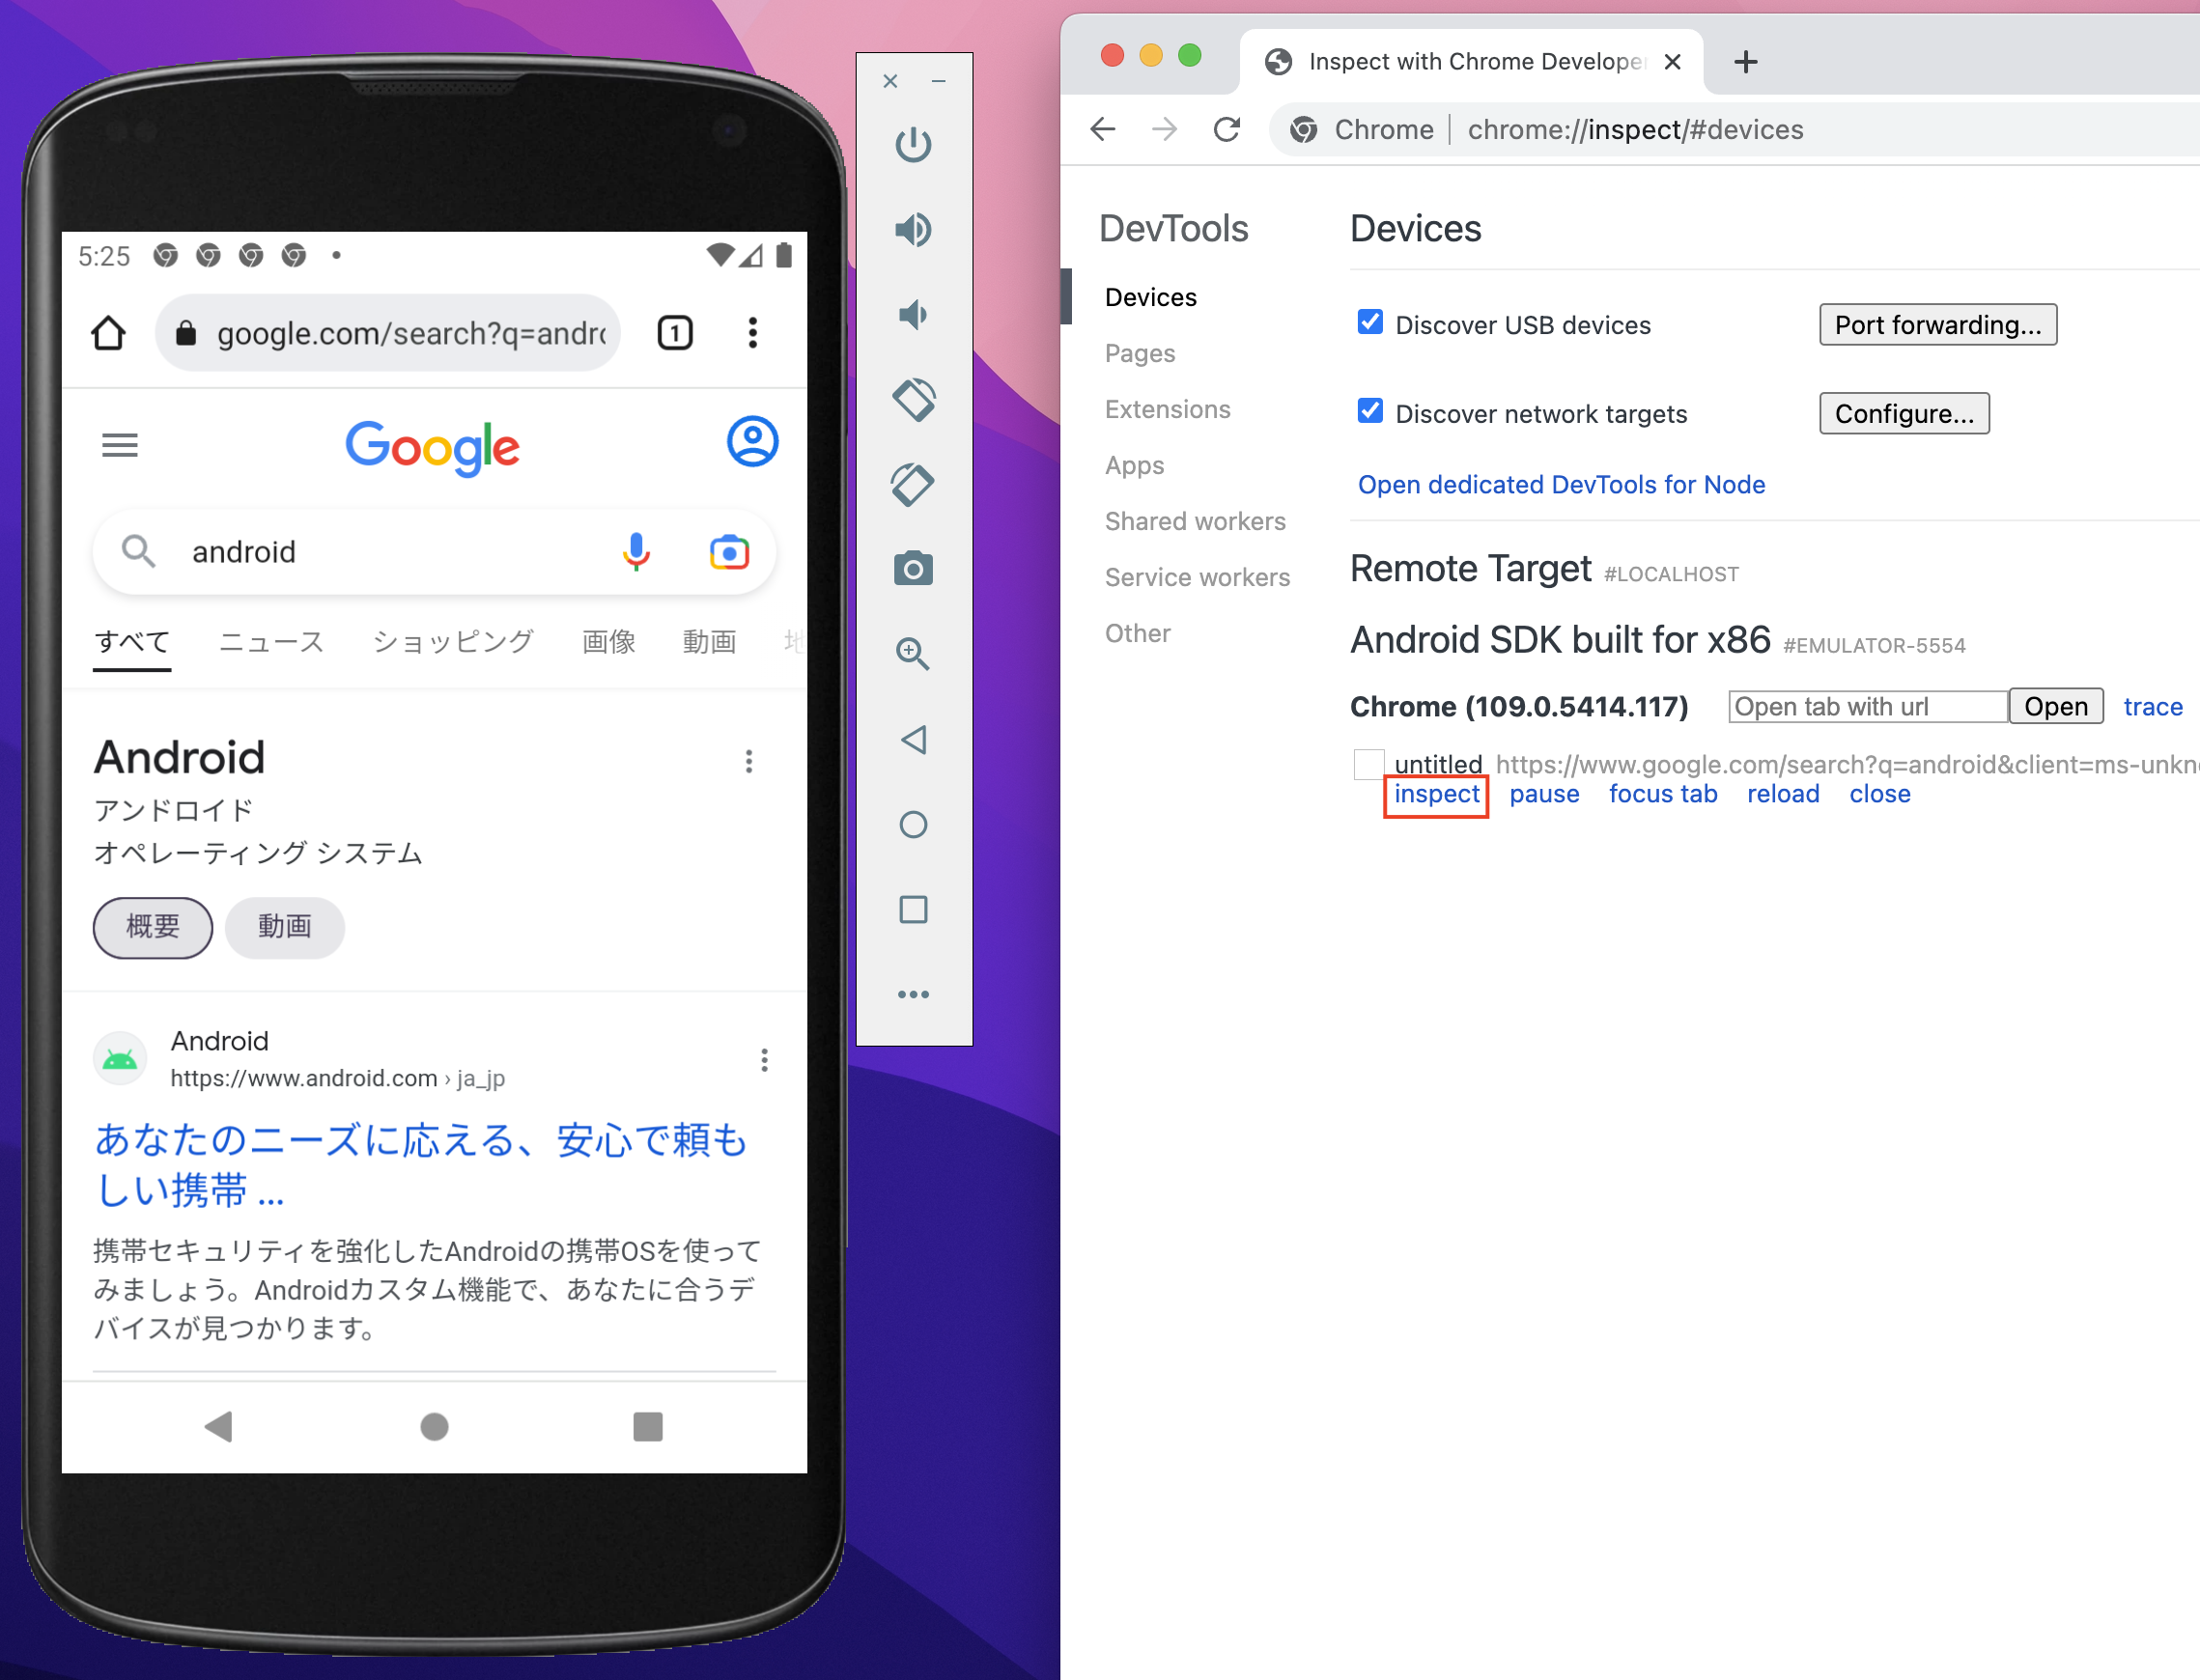Click the emulator zoom magnifier icon
The width and height of the screenshot is (2200, 1680).
[x=913, y=654]
